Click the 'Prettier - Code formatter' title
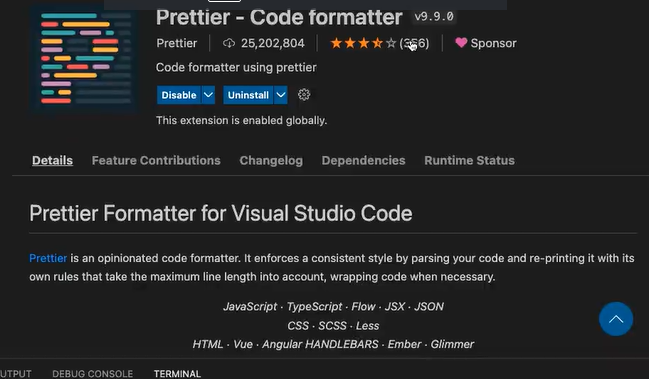 click(279, 17)
